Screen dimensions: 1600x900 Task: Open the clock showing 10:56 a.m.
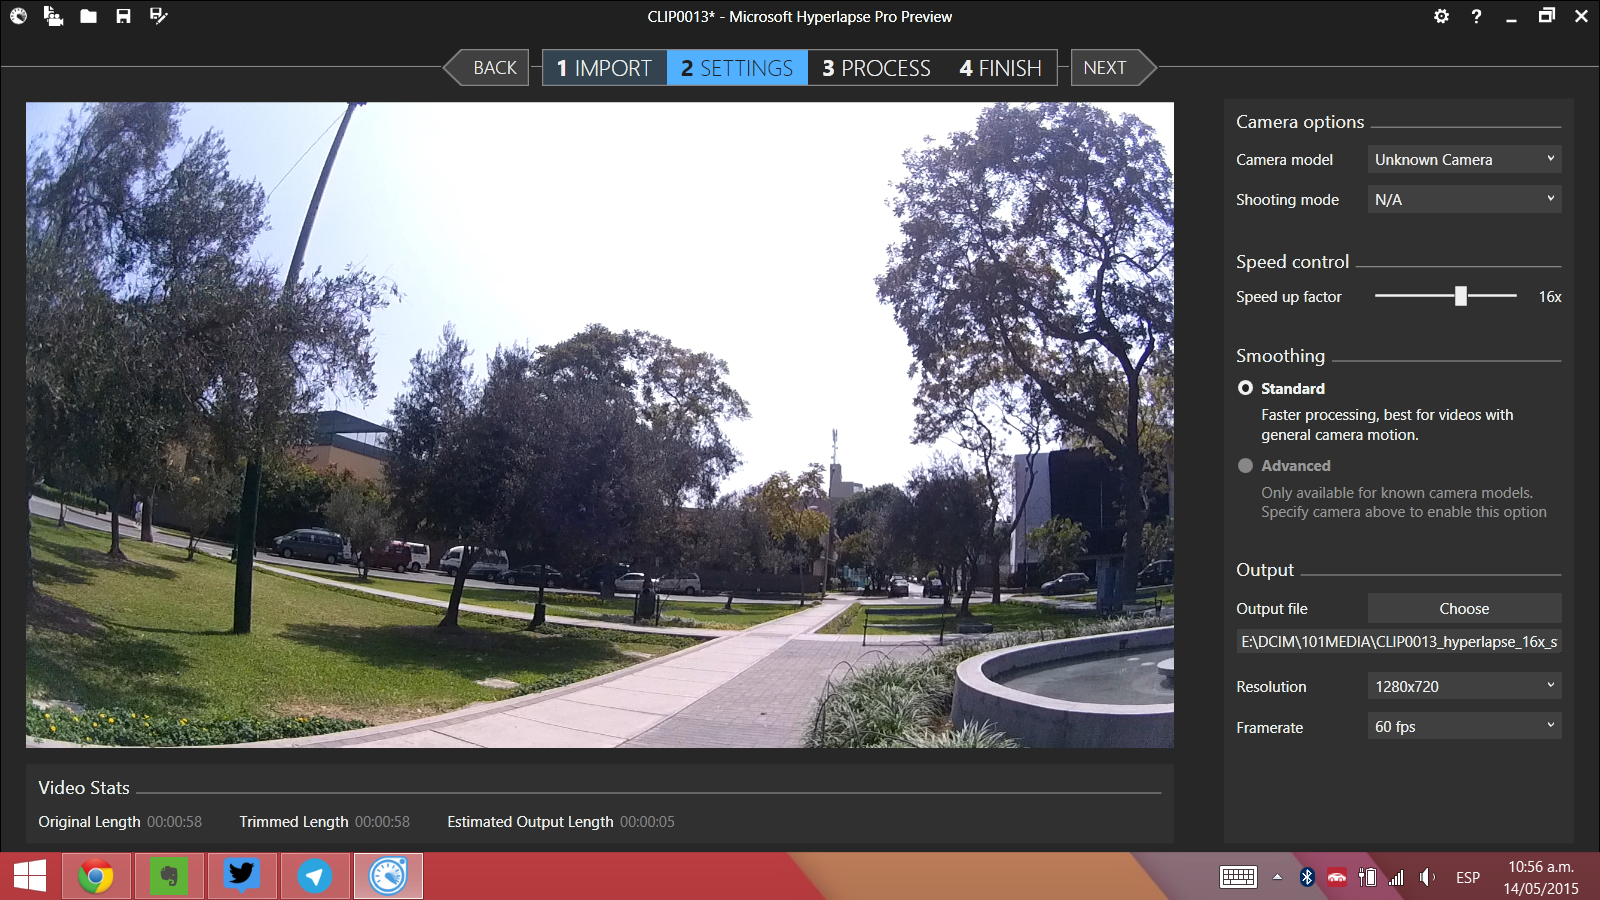coord(1541,877)
